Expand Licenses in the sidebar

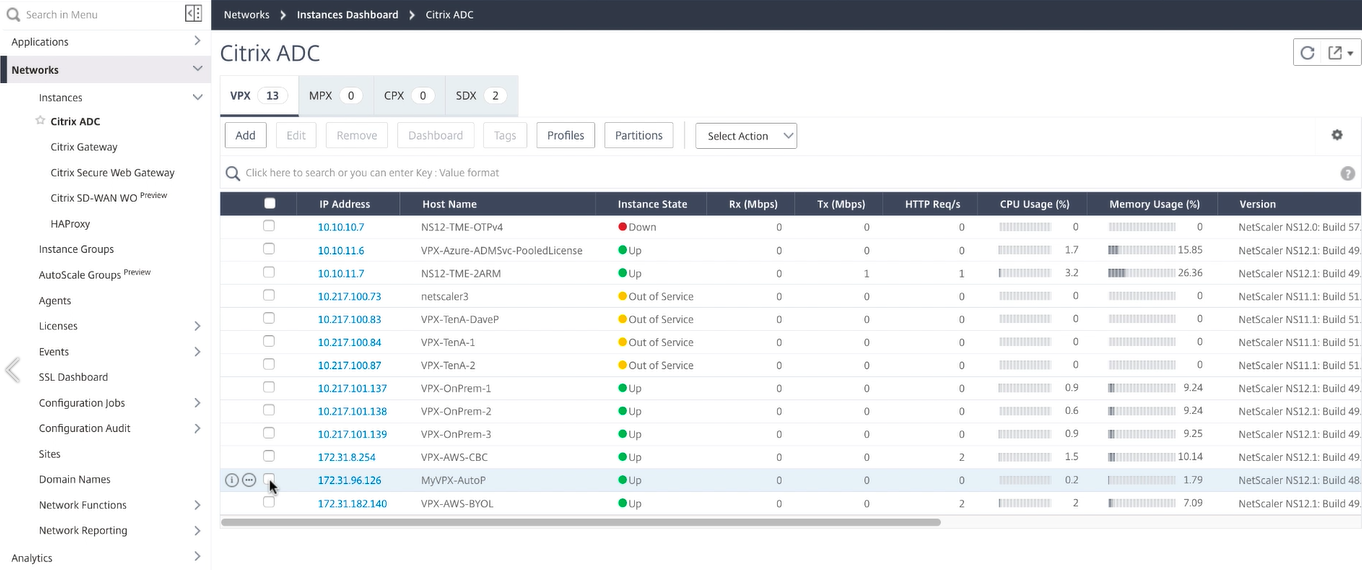[x=197, y=326]
